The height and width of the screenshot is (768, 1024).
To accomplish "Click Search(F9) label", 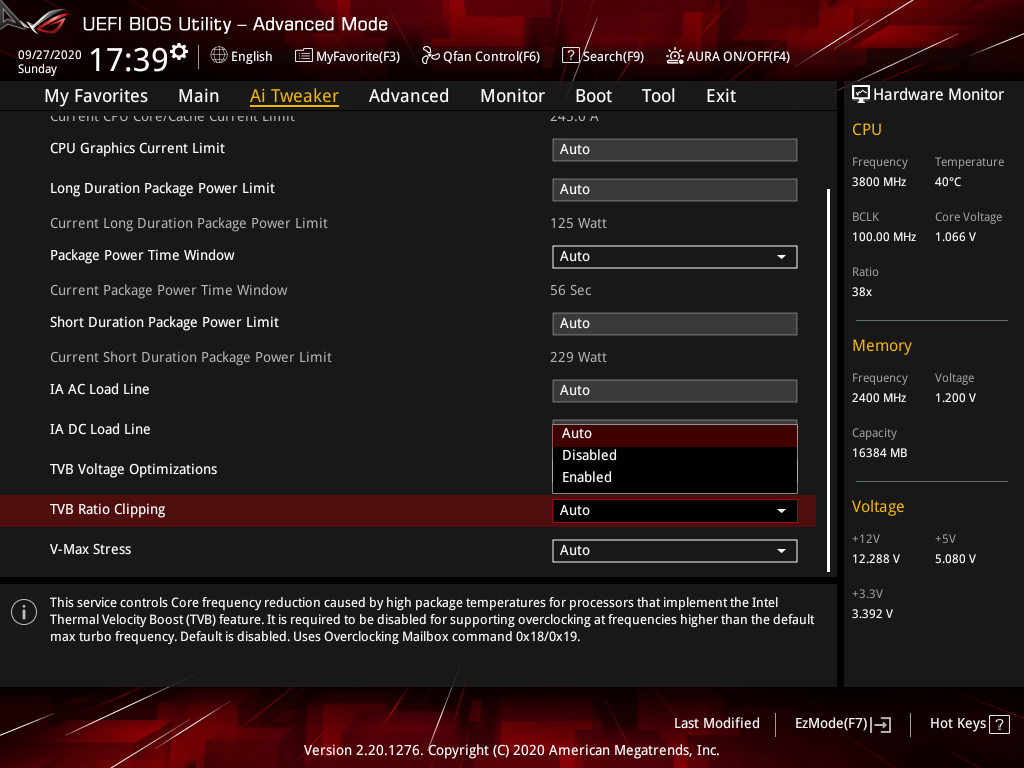I will coord(613,56).
